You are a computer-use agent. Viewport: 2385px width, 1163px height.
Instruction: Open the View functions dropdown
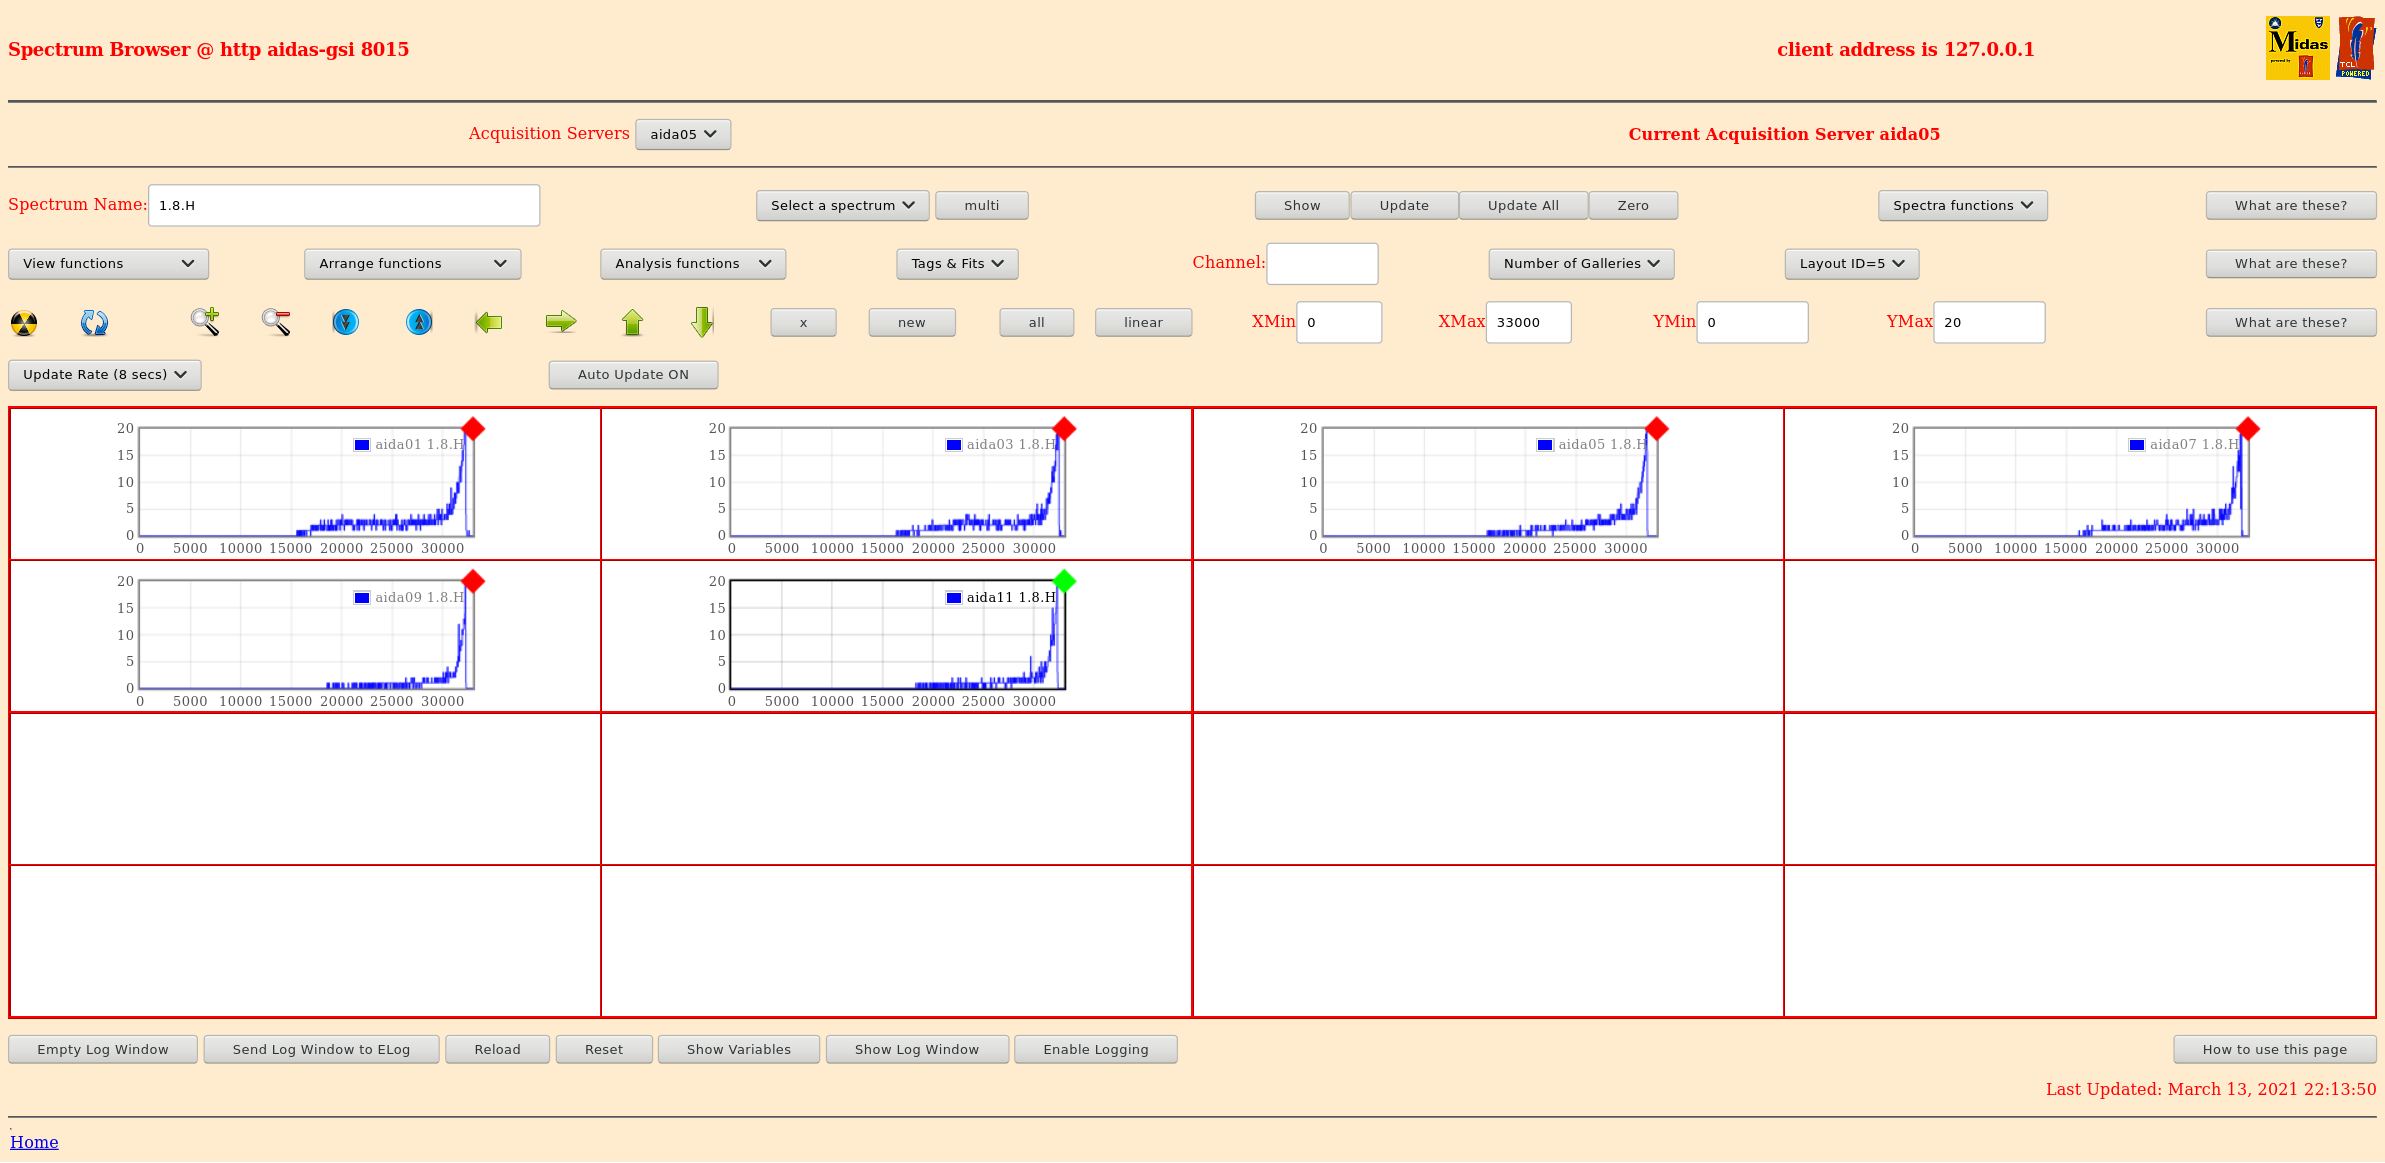coord(108,264)
